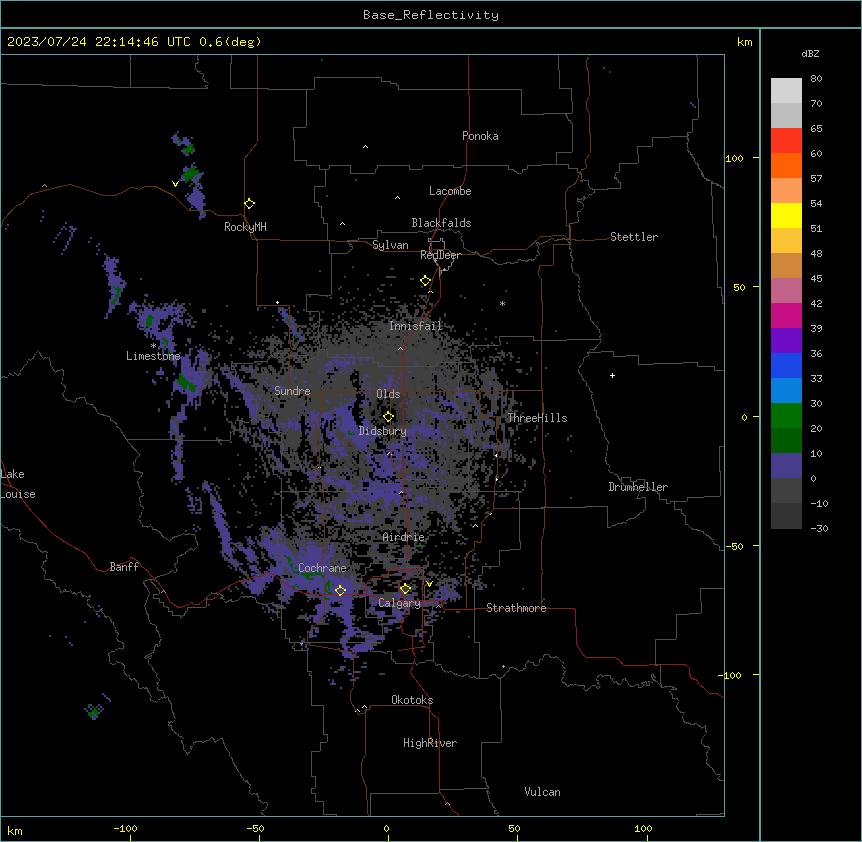Click the white asterisk above the Limestone label

click(x=153, y=345)
